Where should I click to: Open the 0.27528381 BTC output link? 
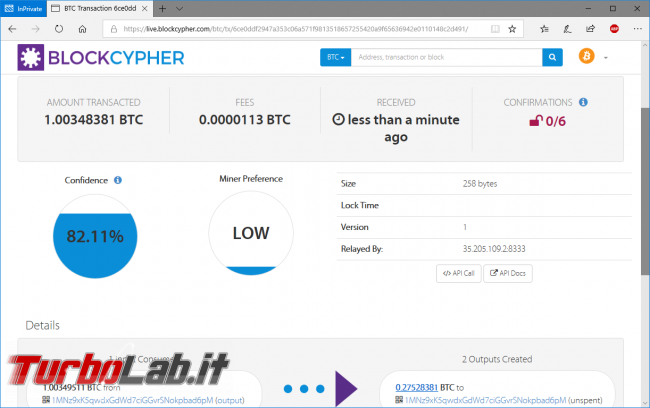(x=417, y=387)
